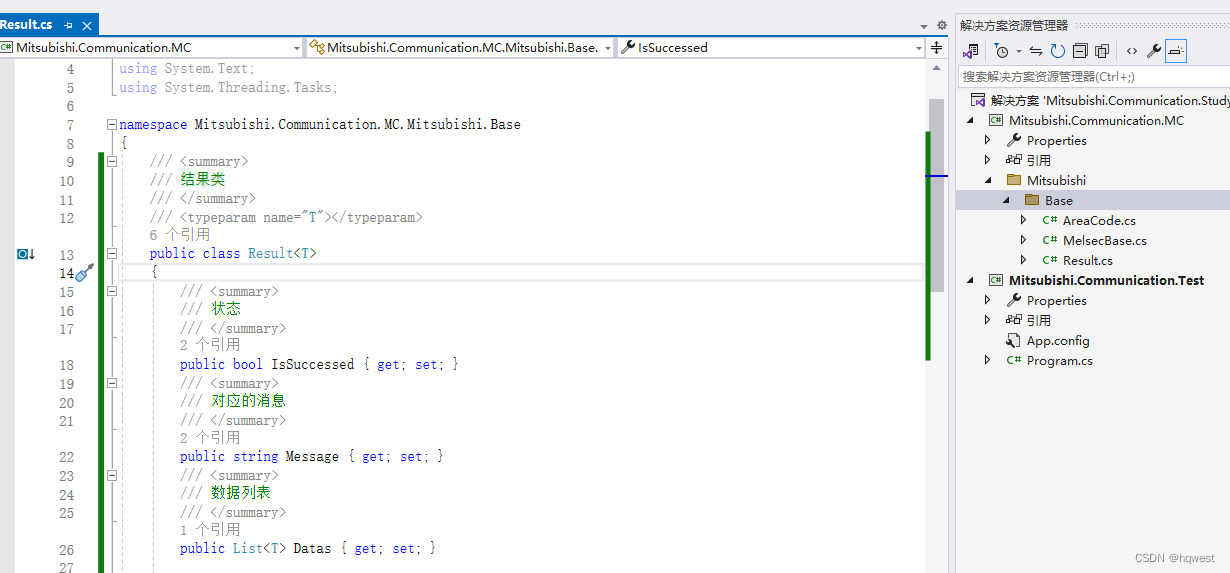The width and height of the screenshot is (1230, 573).
Task: Expand Properties under Mitsubishi.Communication.Test
Action: click(987, 300)
